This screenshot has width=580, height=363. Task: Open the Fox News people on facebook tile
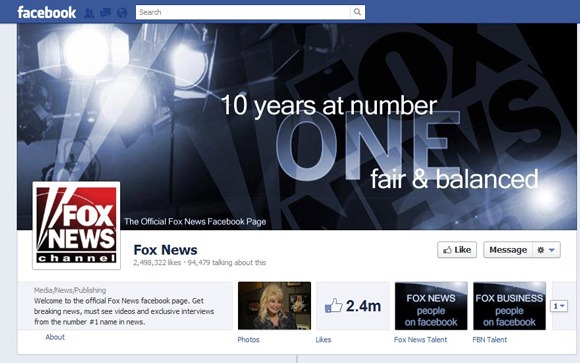(x=431, y=306)
